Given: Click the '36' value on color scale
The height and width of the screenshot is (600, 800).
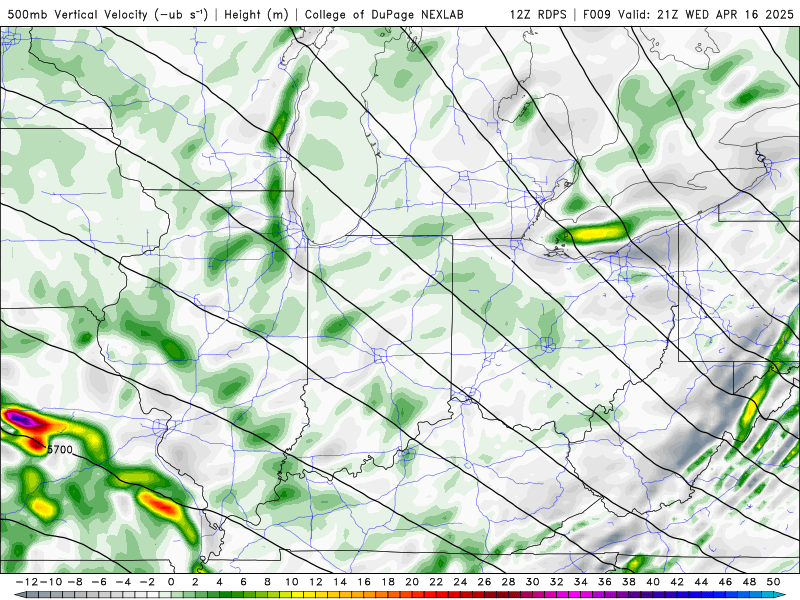Looking at the screenshot, I should click(x=605, y=582).
